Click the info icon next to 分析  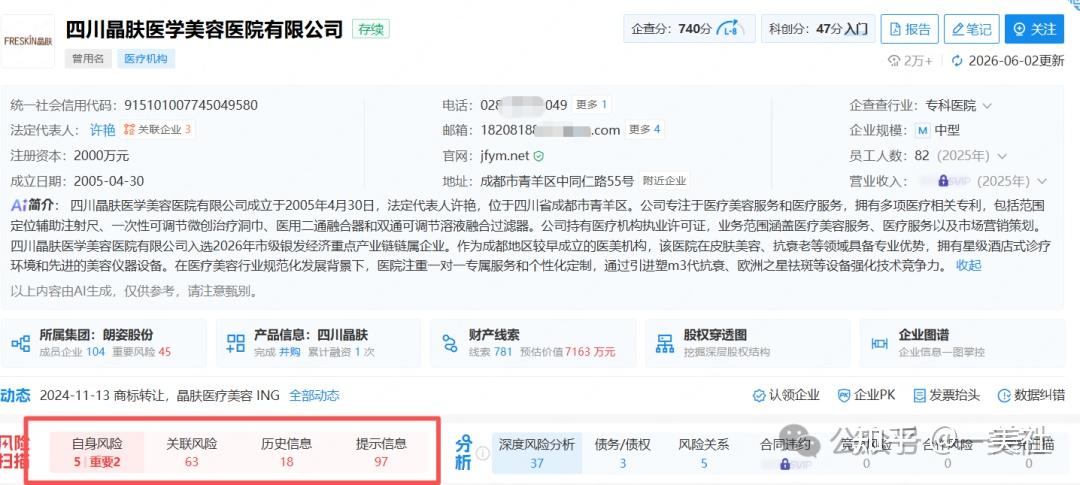click(484, 453)
